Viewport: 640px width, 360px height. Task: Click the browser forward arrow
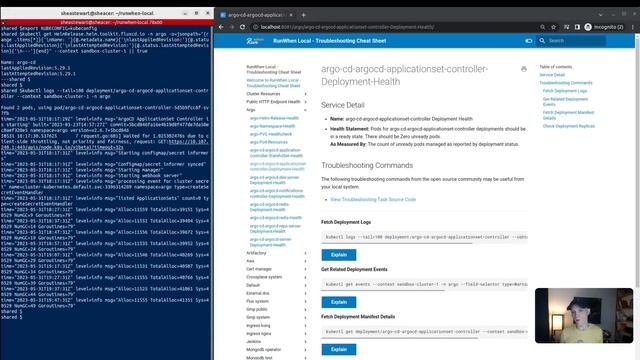tap(232, 27)
